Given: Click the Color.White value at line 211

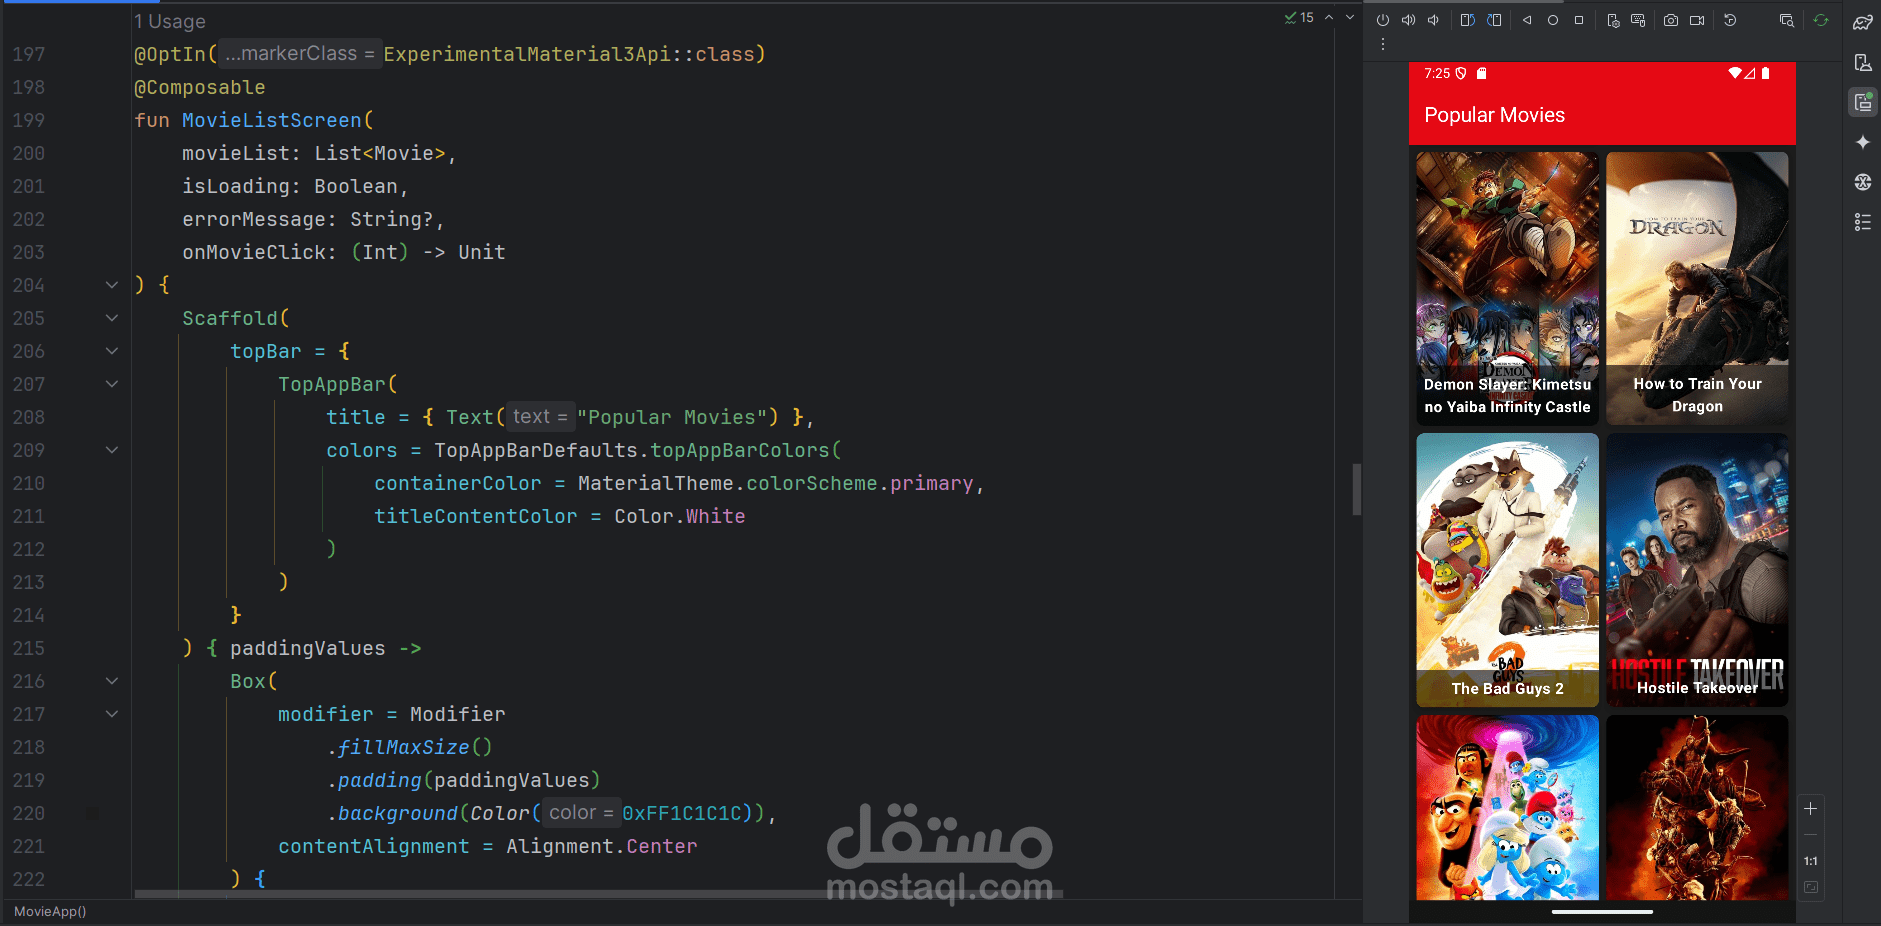Looking at the screenshot, I should (x=680, y=516).
